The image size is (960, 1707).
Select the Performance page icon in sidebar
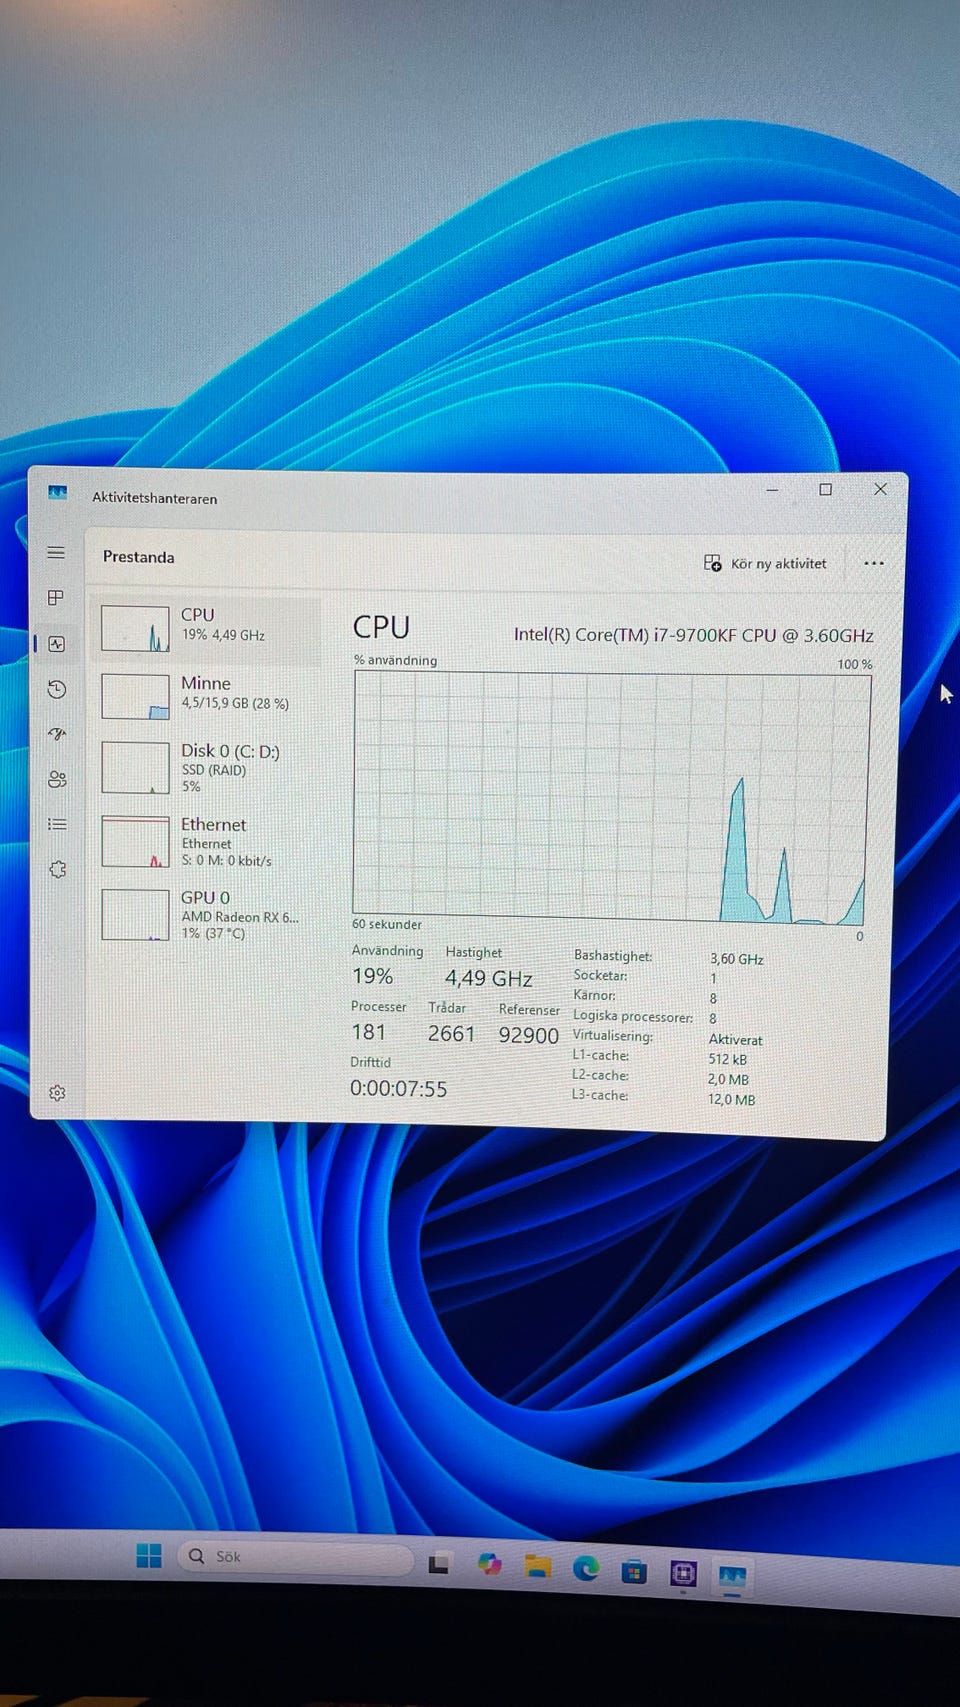(x=56, y=644)
